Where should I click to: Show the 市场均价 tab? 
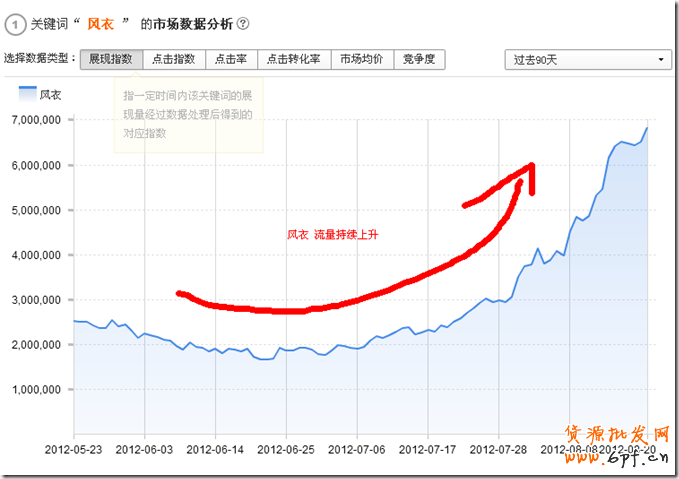[362, 59]
